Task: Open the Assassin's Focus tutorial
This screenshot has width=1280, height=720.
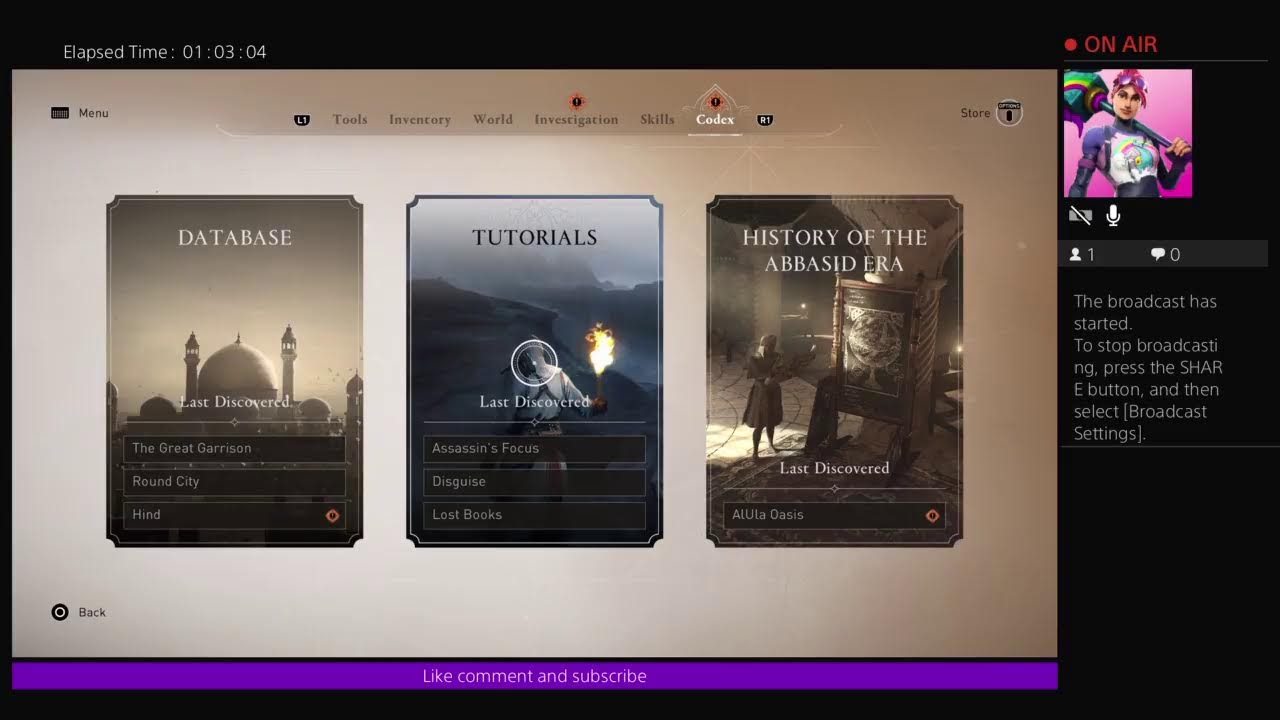Action: (534, 448)
